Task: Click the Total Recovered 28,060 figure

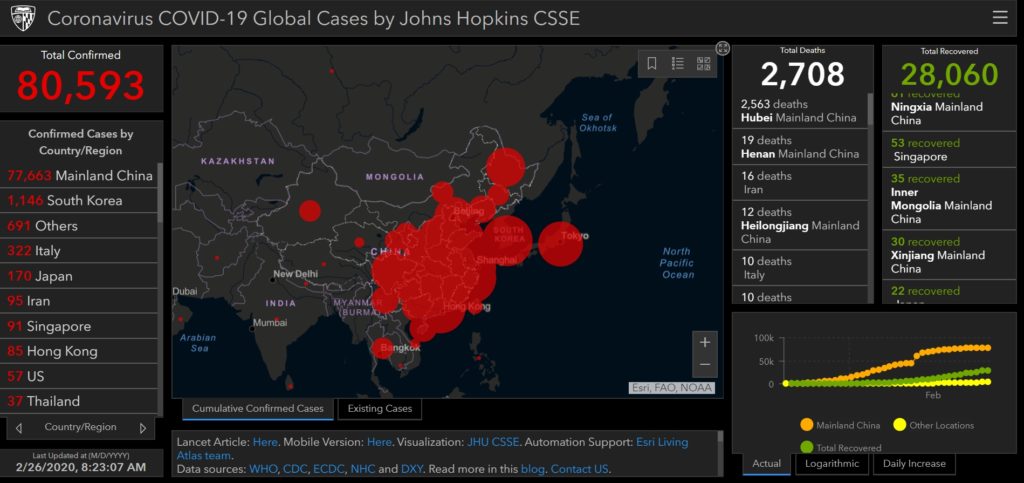Action: click(x=950, y=75)
